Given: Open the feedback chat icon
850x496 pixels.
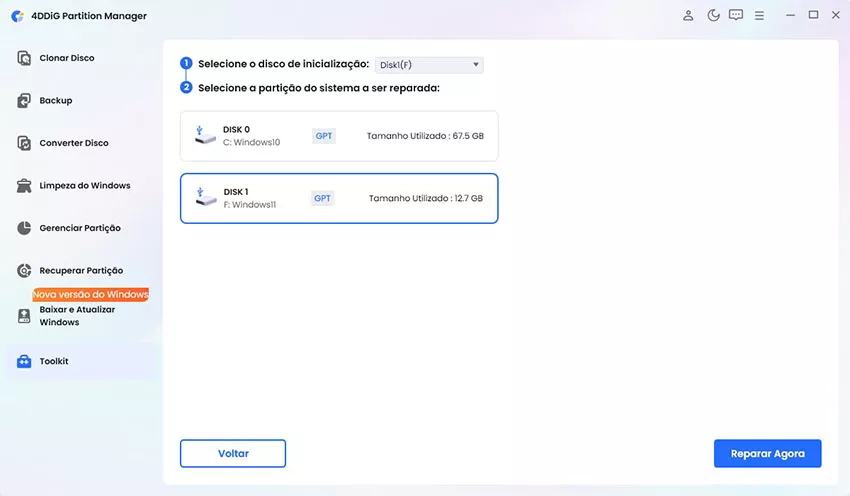Looking at the screenshot, I should [x=736, y=15].
